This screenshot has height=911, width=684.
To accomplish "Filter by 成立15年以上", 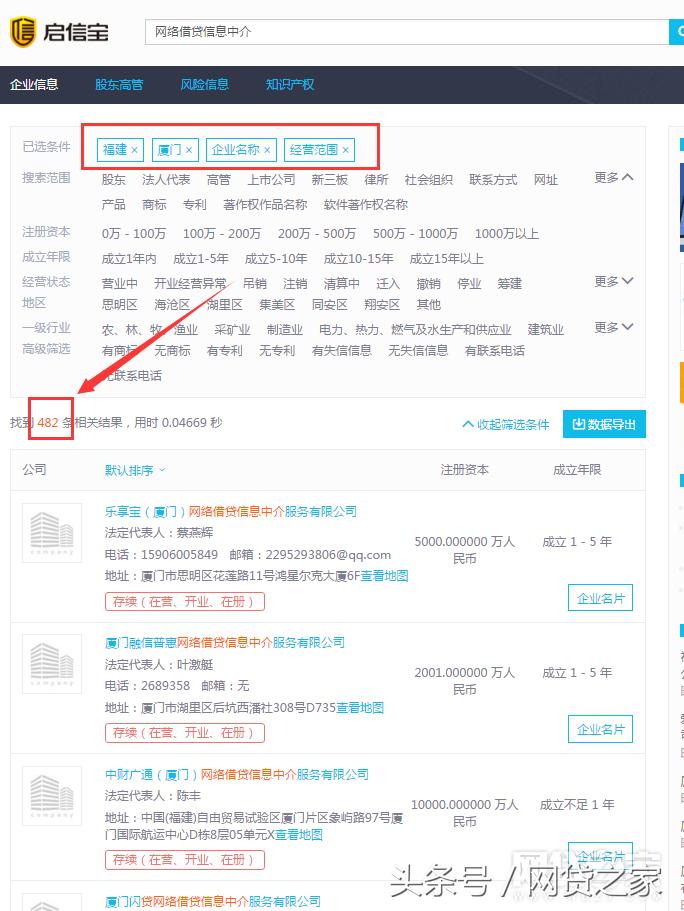I will [x=446, y=259].
